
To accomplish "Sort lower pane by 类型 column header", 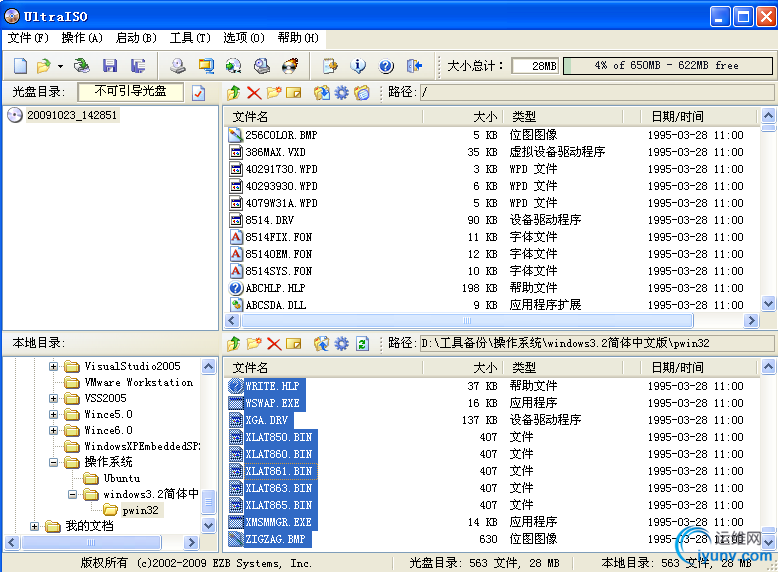I will click(x=563, y=368).
